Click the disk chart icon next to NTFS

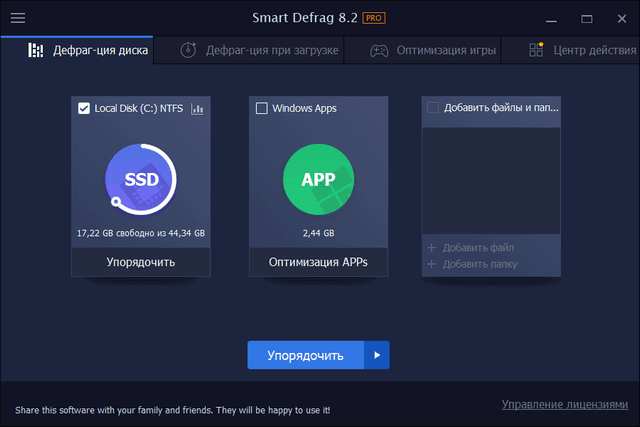197,108
